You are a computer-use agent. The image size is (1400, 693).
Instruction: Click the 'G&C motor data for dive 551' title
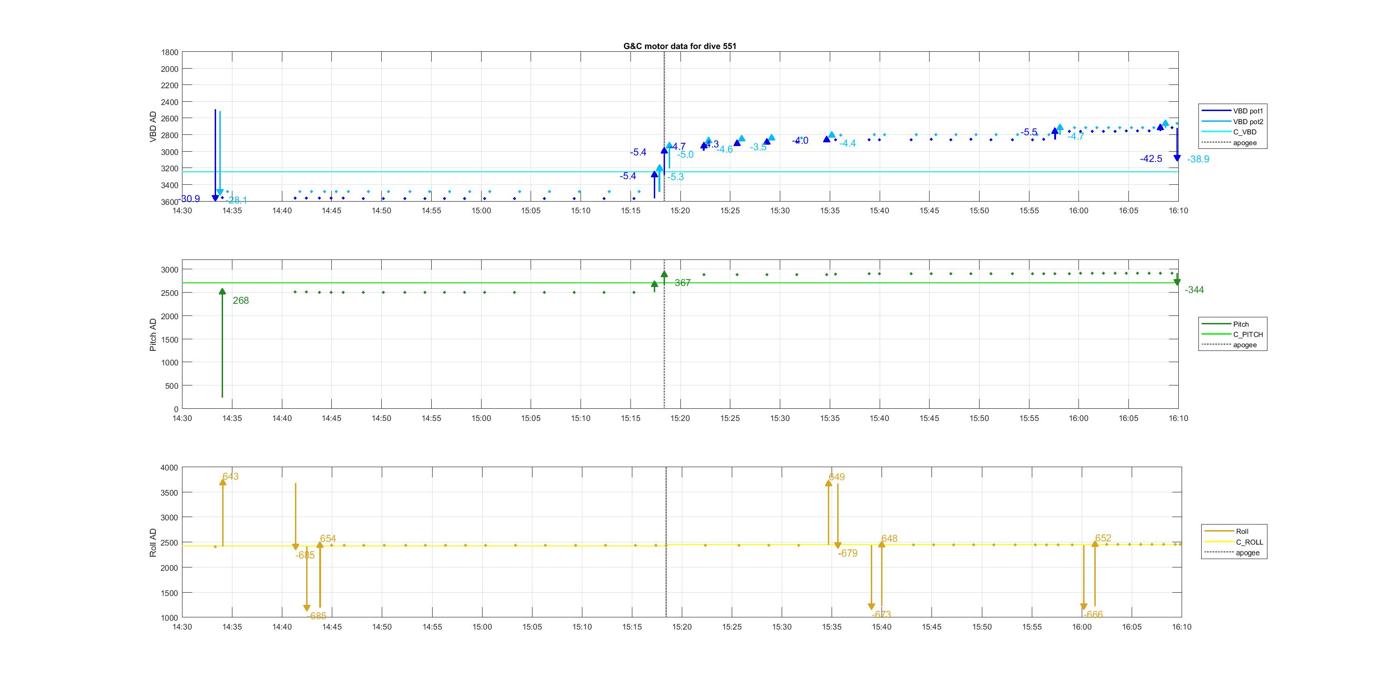(680, 46)
